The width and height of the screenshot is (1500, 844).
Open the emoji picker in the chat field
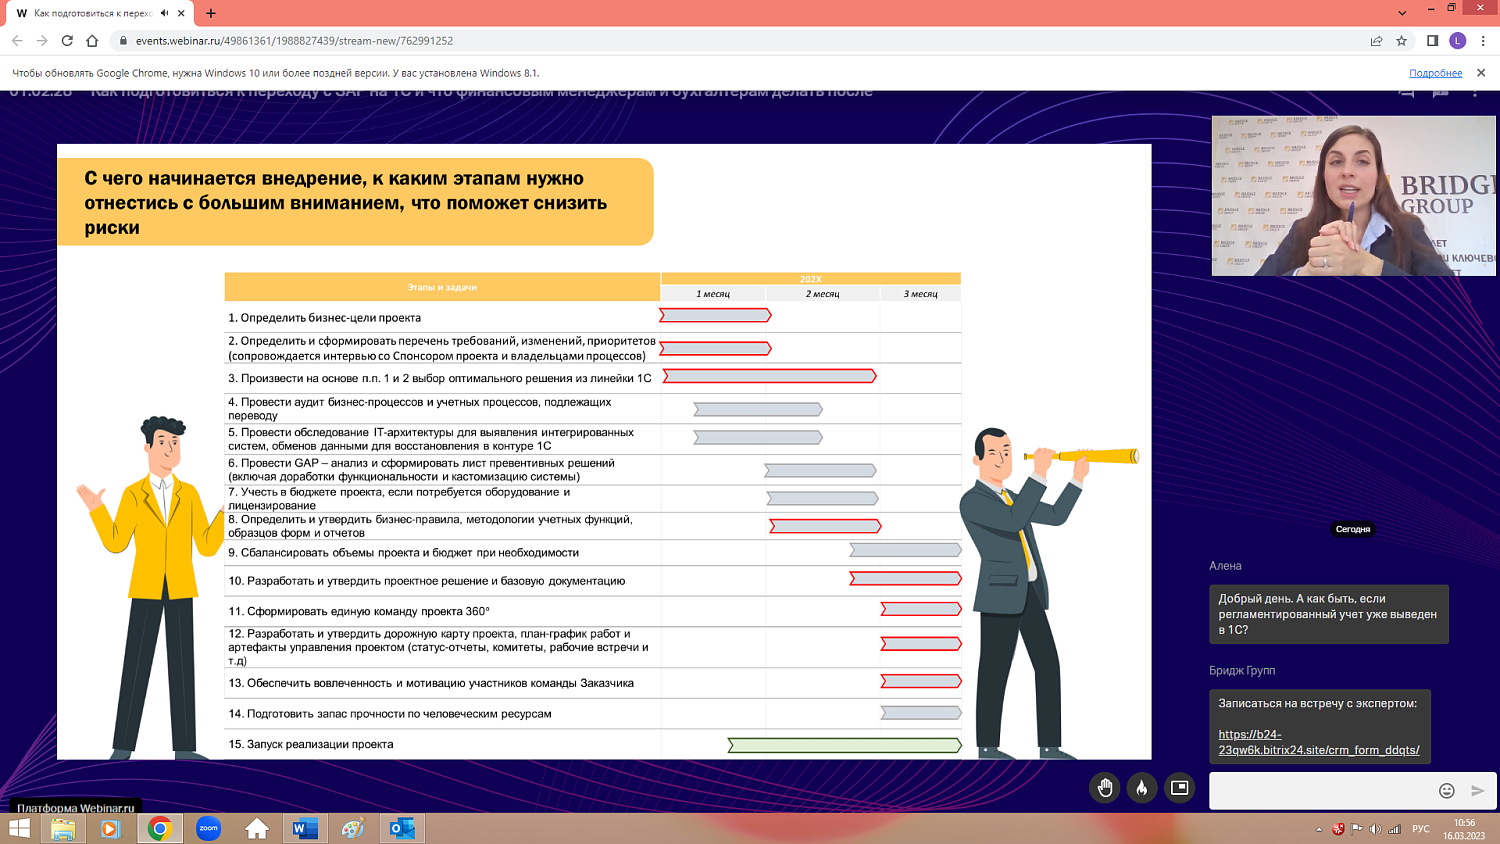click(1447, 790)
